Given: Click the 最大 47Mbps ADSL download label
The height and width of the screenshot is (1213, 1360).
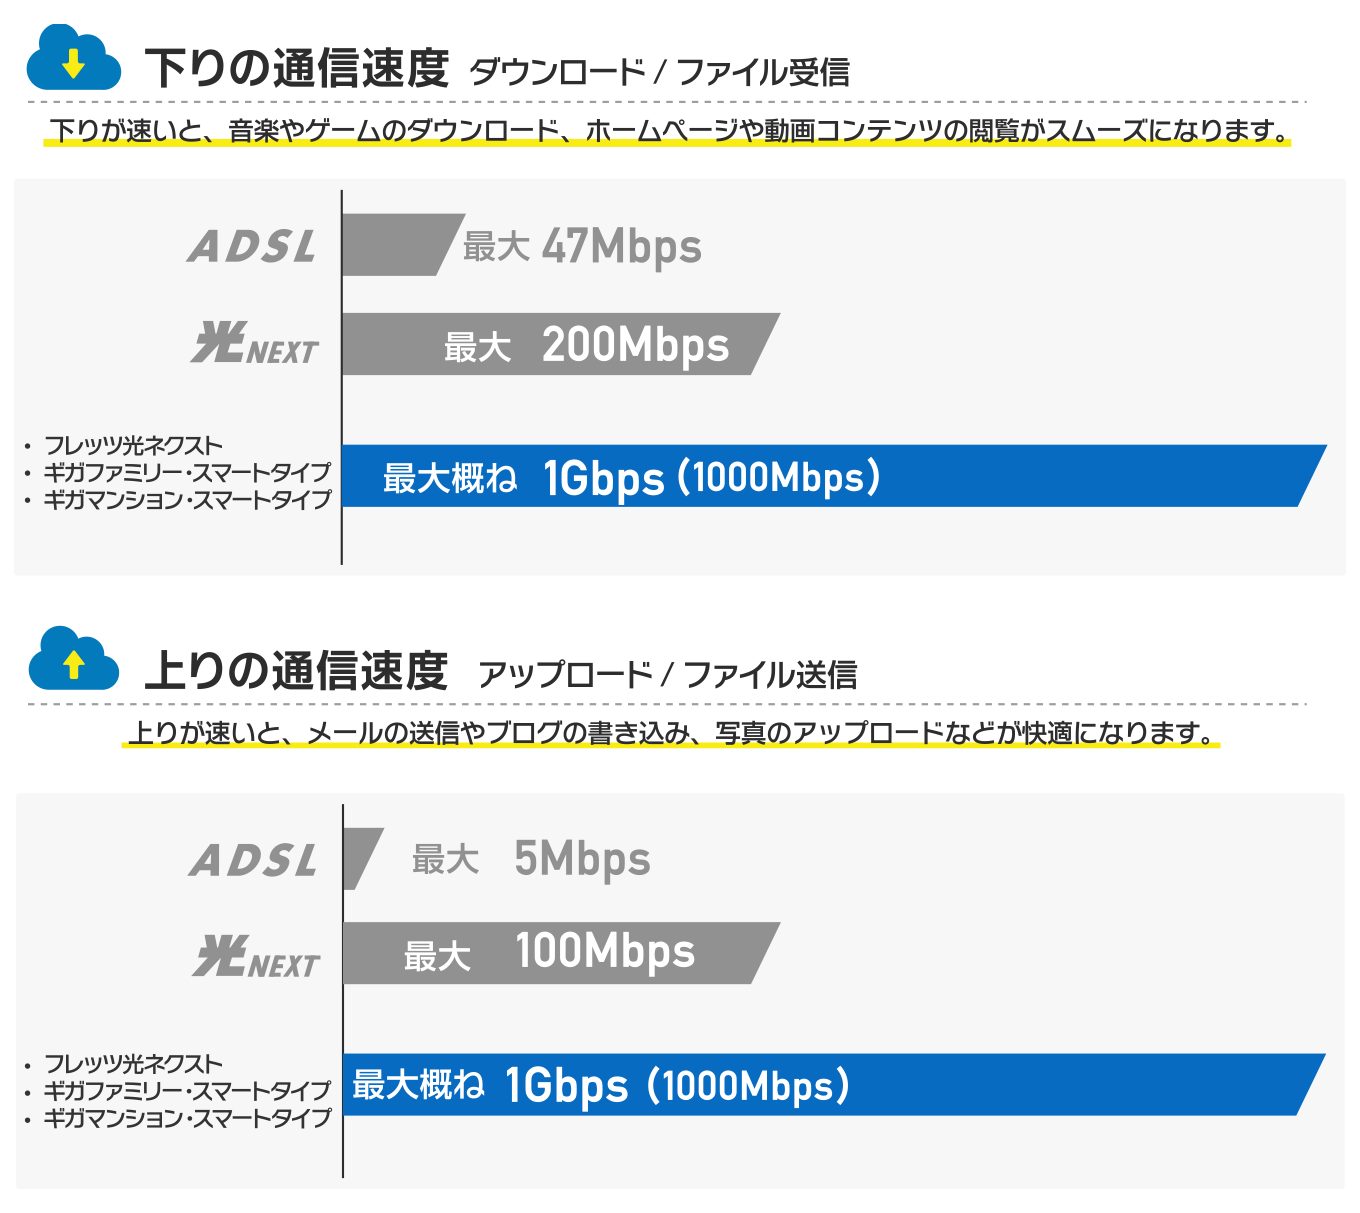Looking at the screenshot, I should [x=582, y=246].
